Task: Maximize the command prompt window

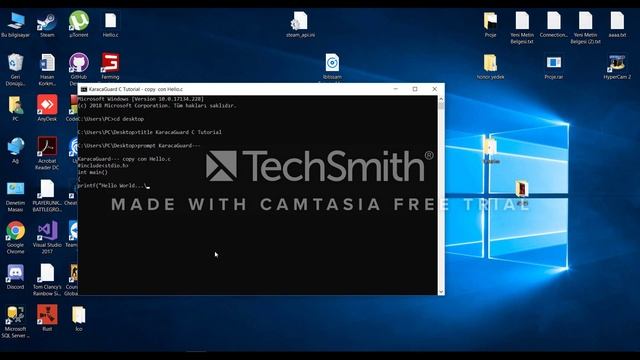Action: (415, 89)
